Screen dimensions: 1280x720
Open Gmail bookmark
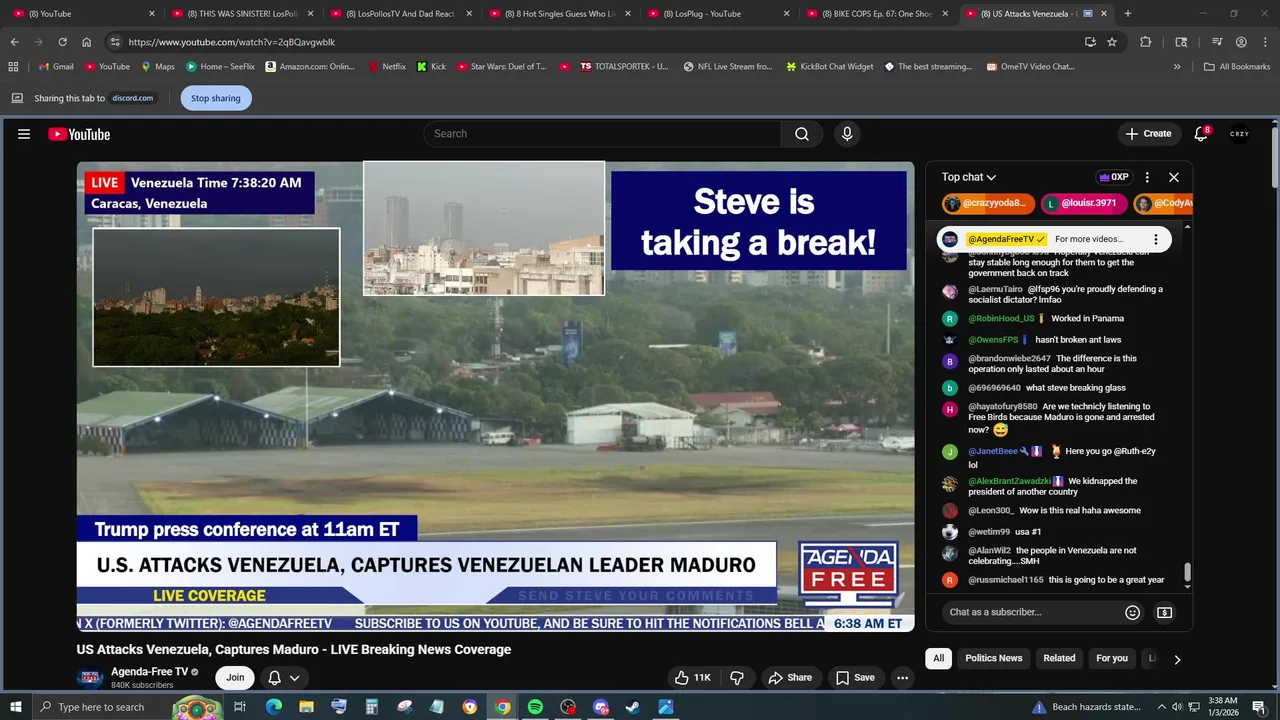tap(55, 67)
